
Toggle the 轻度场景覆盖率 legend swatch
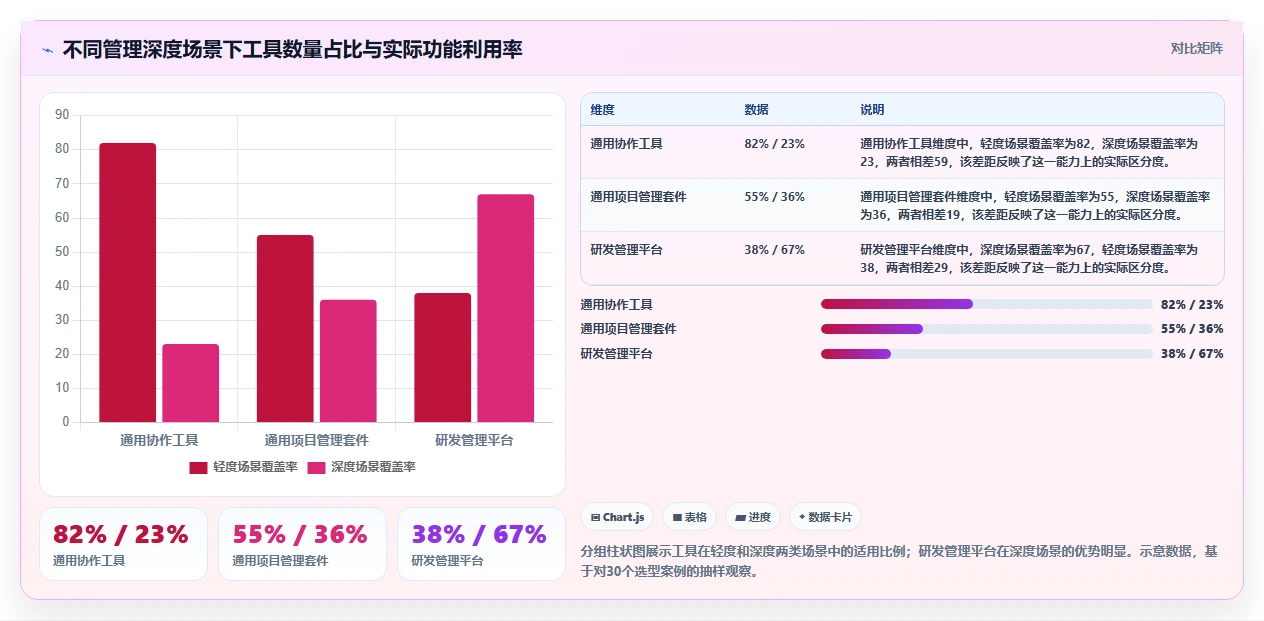[x=198, y=467]
